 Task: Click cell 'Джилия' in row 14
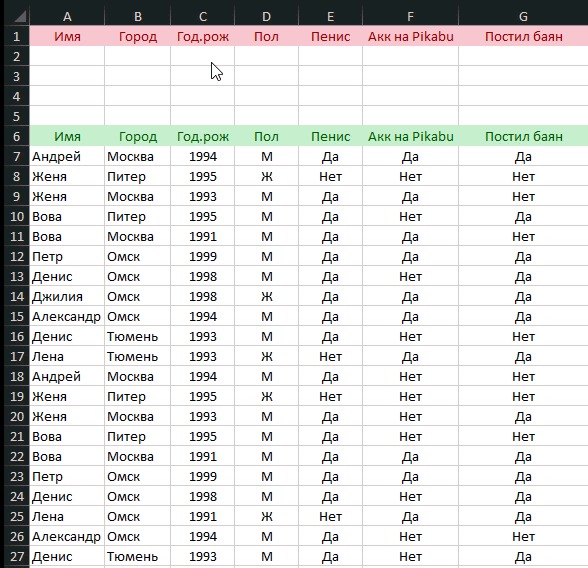pyautogui.click(x=67, y=296)
